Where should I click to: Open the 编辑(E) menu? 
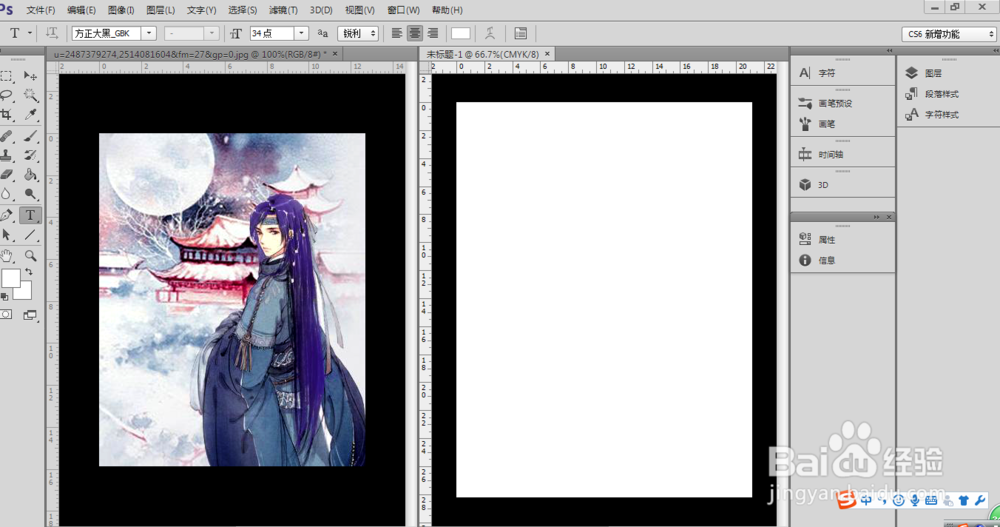pos(81,10)
